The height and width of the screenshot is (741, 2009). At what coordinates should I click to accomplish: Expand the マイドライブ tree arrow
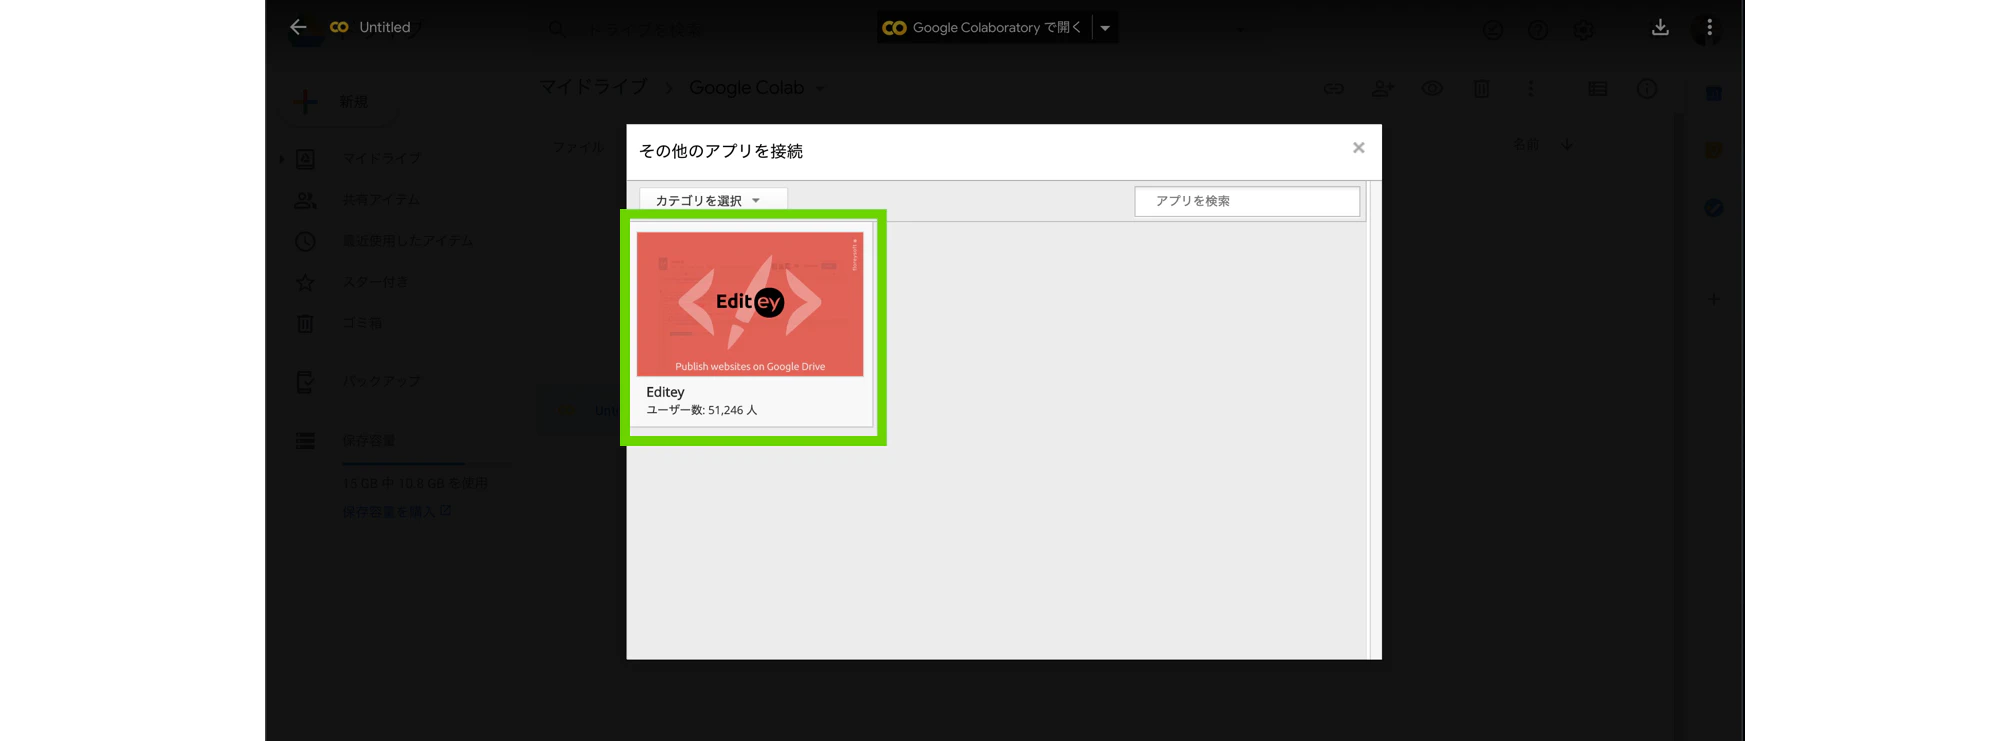point(282,159)
